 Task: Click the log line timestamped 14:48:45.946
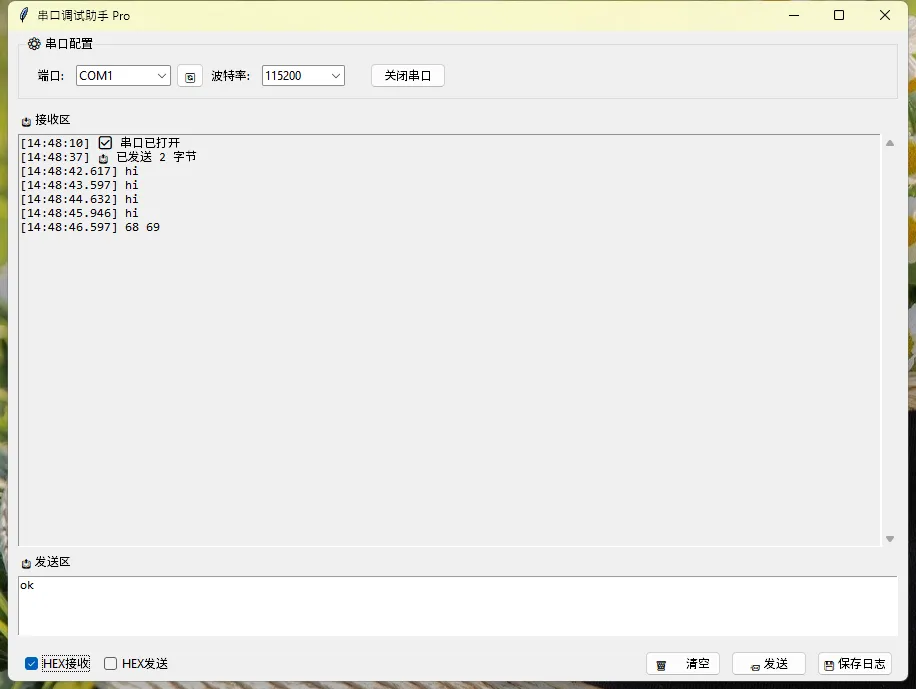click(x=79, y=213)
